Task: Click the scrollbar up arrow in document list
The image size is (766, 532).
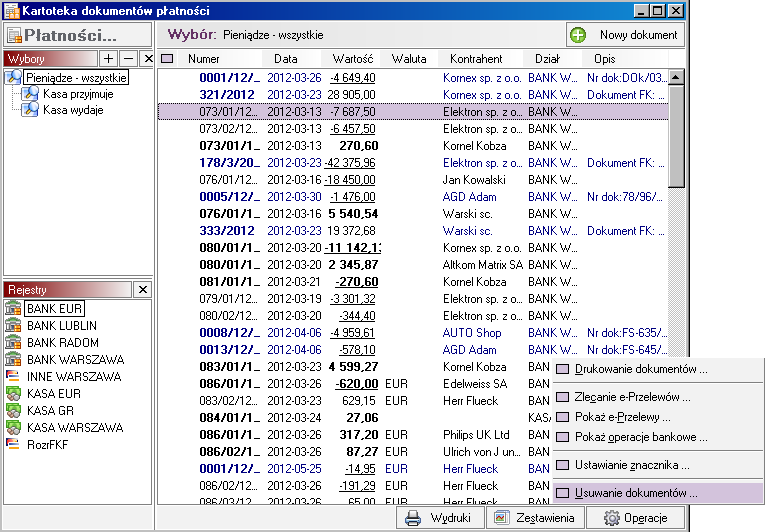Action: 676,77
